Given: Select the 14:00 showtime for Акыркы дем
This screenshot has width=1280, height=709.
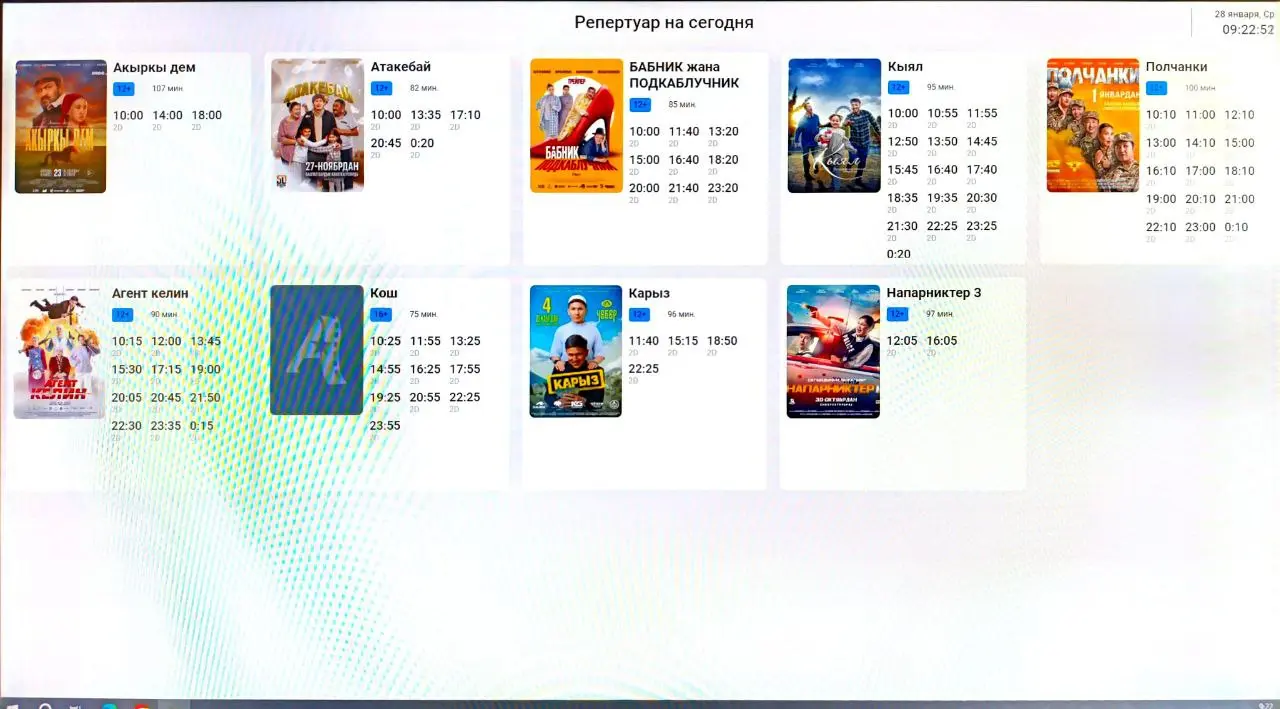Looking at the screenshot, I should (x=167, y=116).
